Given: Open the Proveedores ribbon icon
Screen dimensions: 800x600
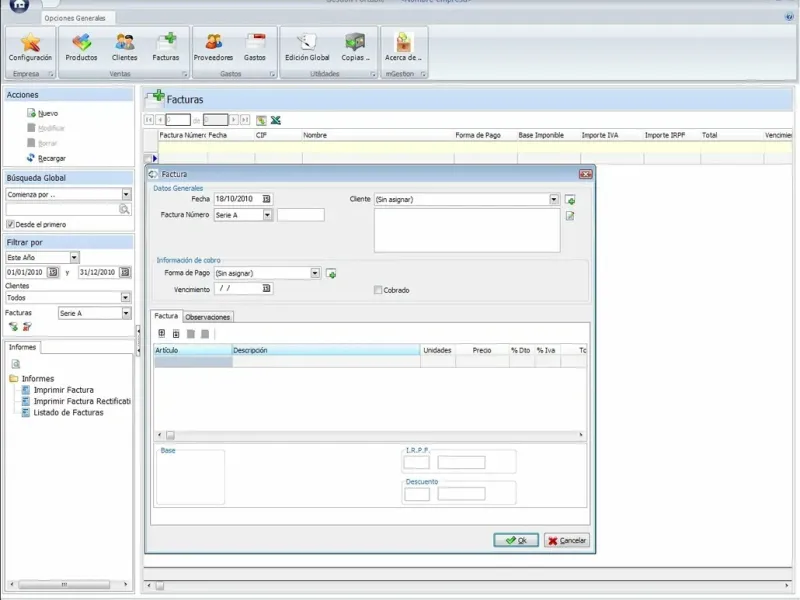Looking at the screenshot, I should (213, 46).
